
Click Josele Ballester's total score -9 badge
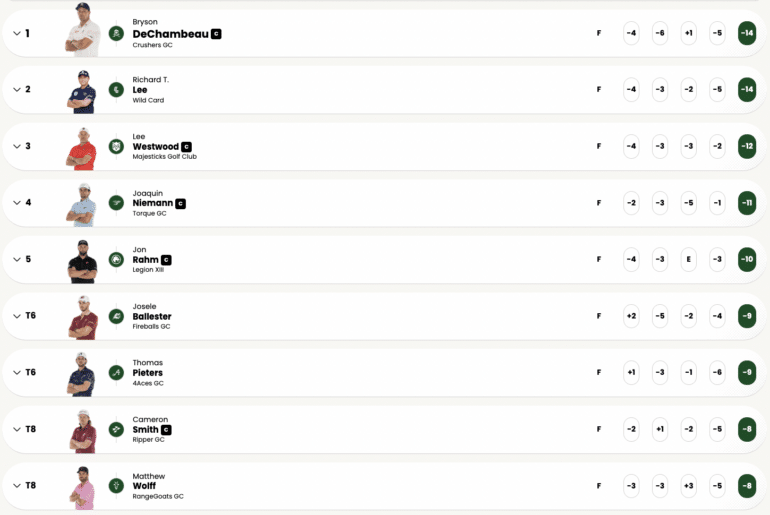point(746,316)
